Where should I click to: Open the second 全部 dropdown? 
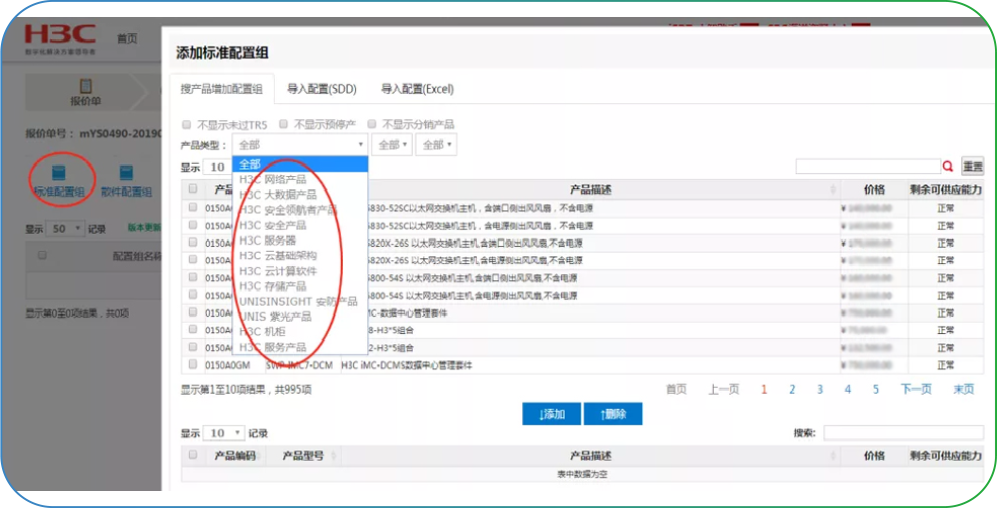(x=392, y=145)
